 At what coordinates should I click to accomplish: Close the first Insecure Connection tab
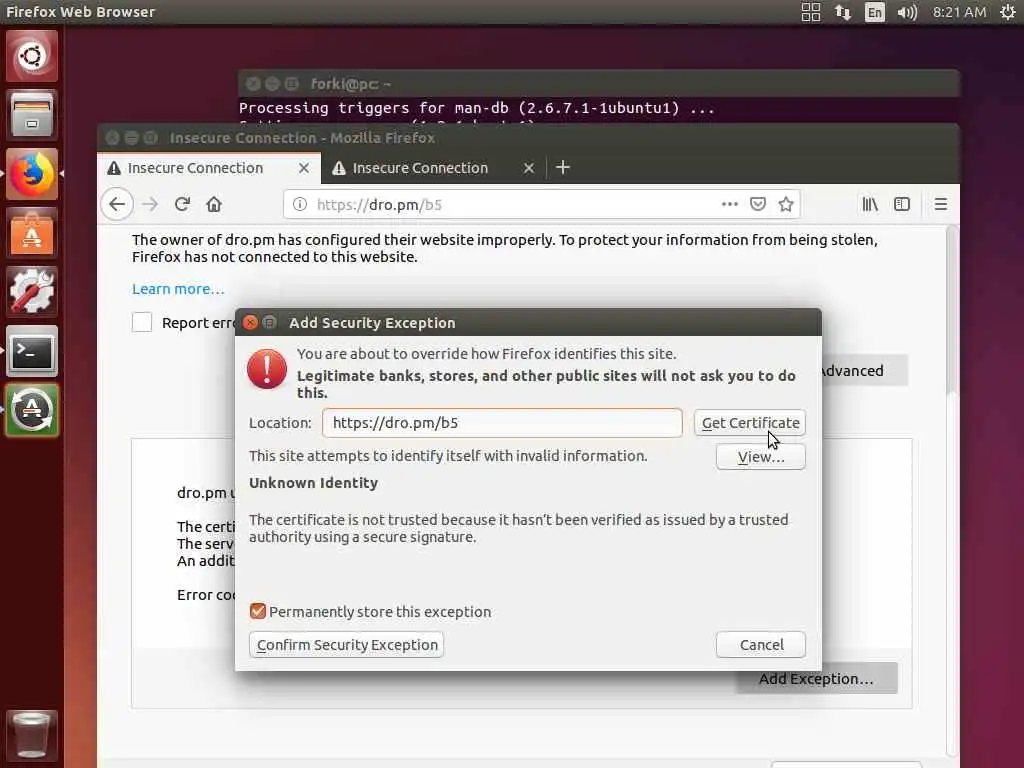click(x=304, y=168)
